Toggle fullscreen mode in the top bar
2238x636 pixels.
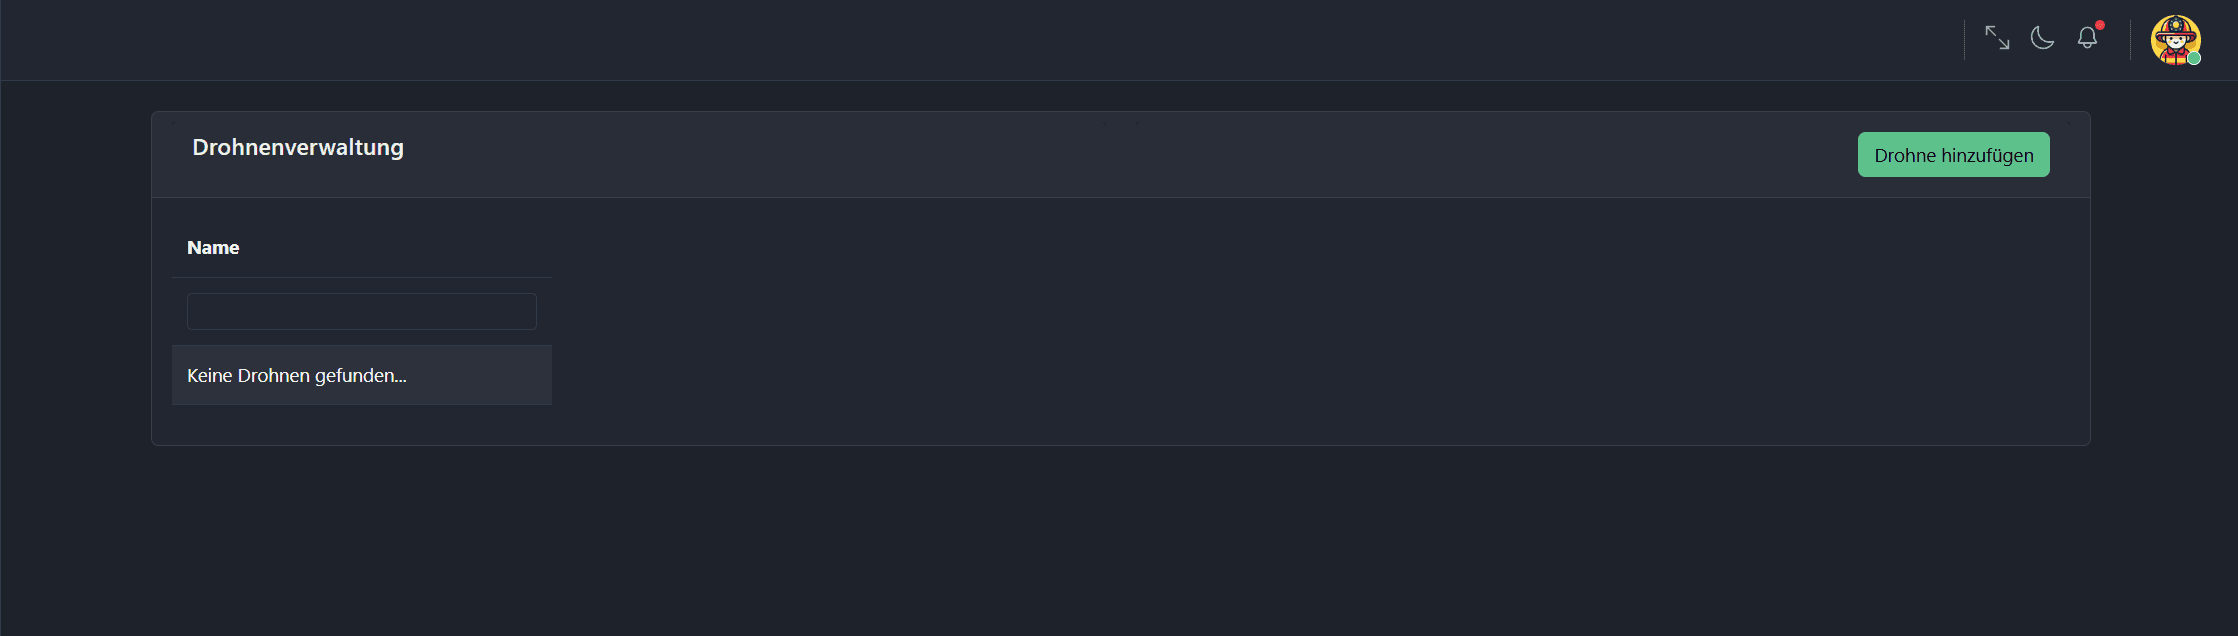coord(1997,38)
